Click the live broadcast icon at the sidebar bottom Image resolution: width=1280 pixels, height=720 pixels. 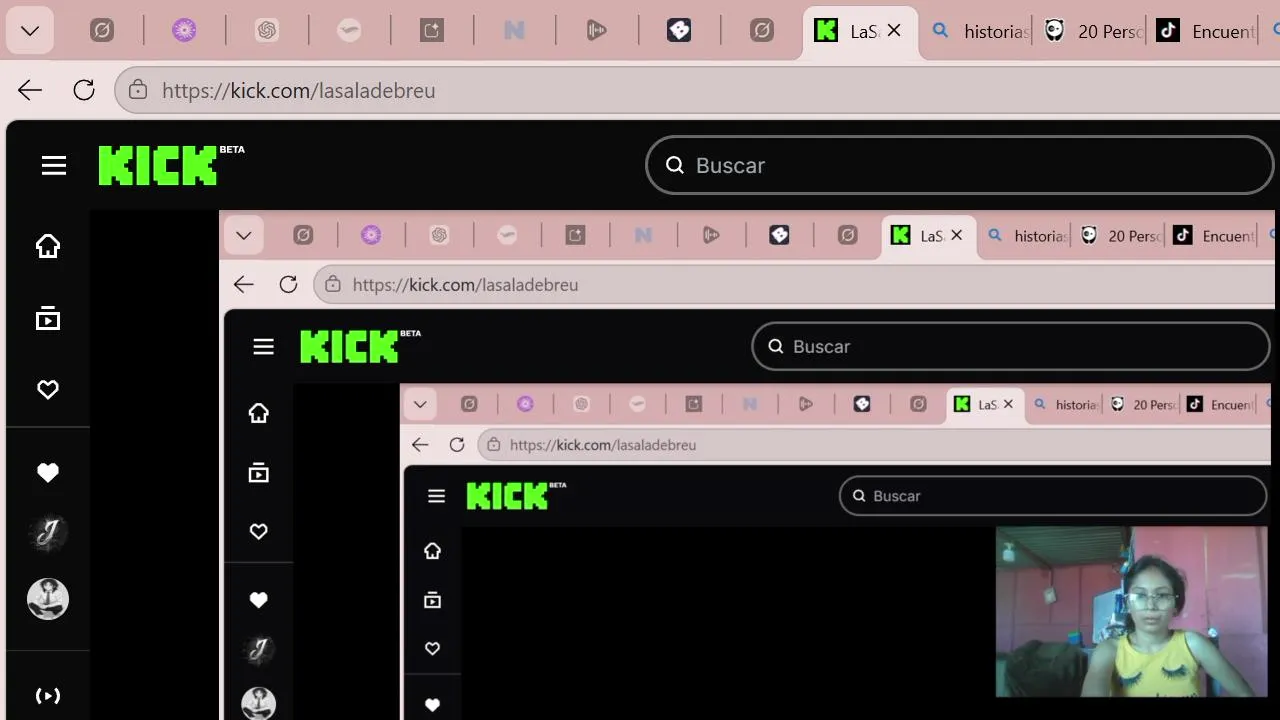pos(48,696)
